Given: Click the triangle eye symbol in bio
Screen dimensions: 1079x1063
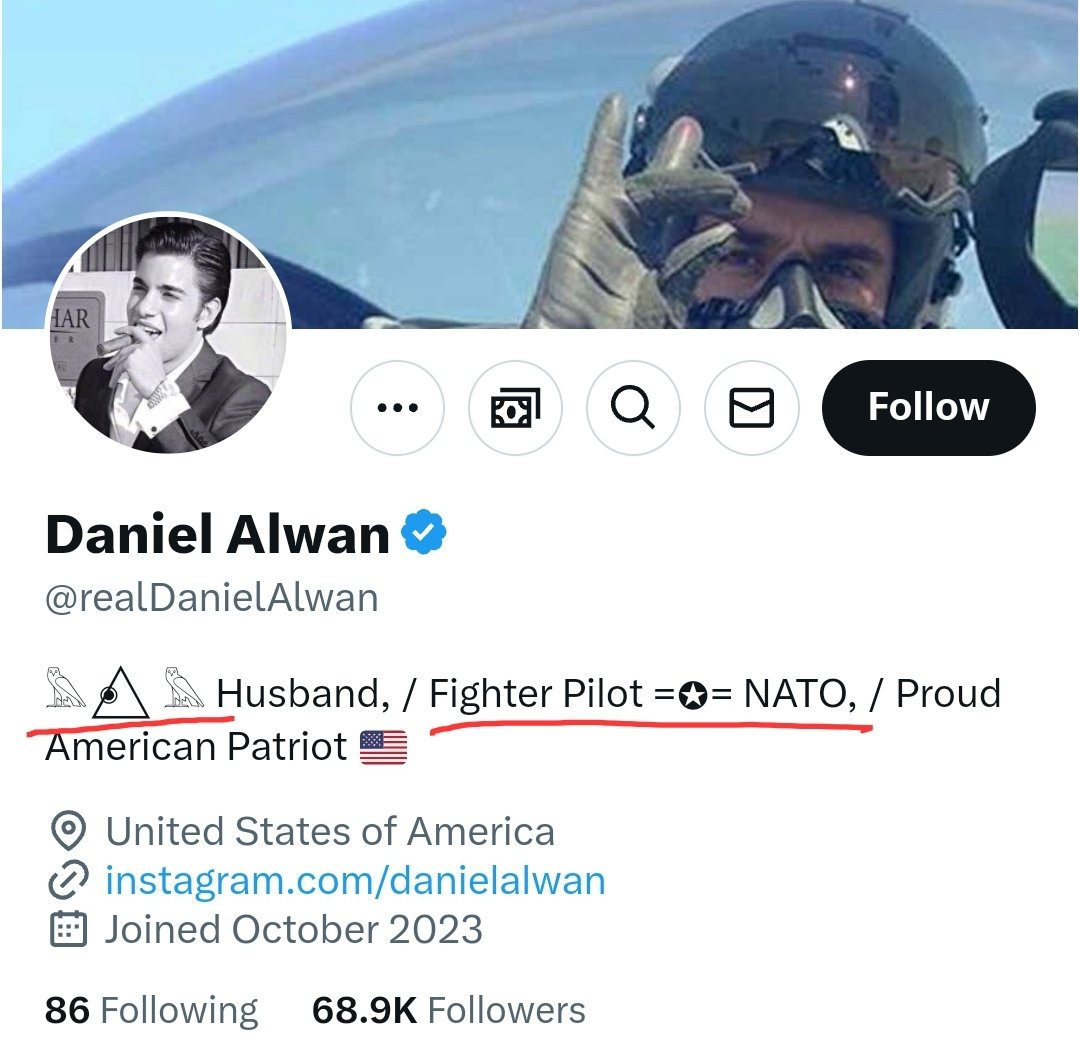Looking at the screenshot, I should 121,694.
